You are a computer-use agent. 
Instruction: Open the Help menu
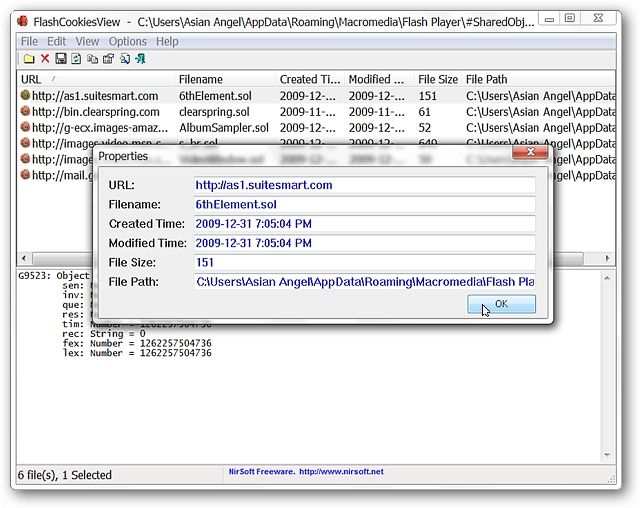(167, 42)
